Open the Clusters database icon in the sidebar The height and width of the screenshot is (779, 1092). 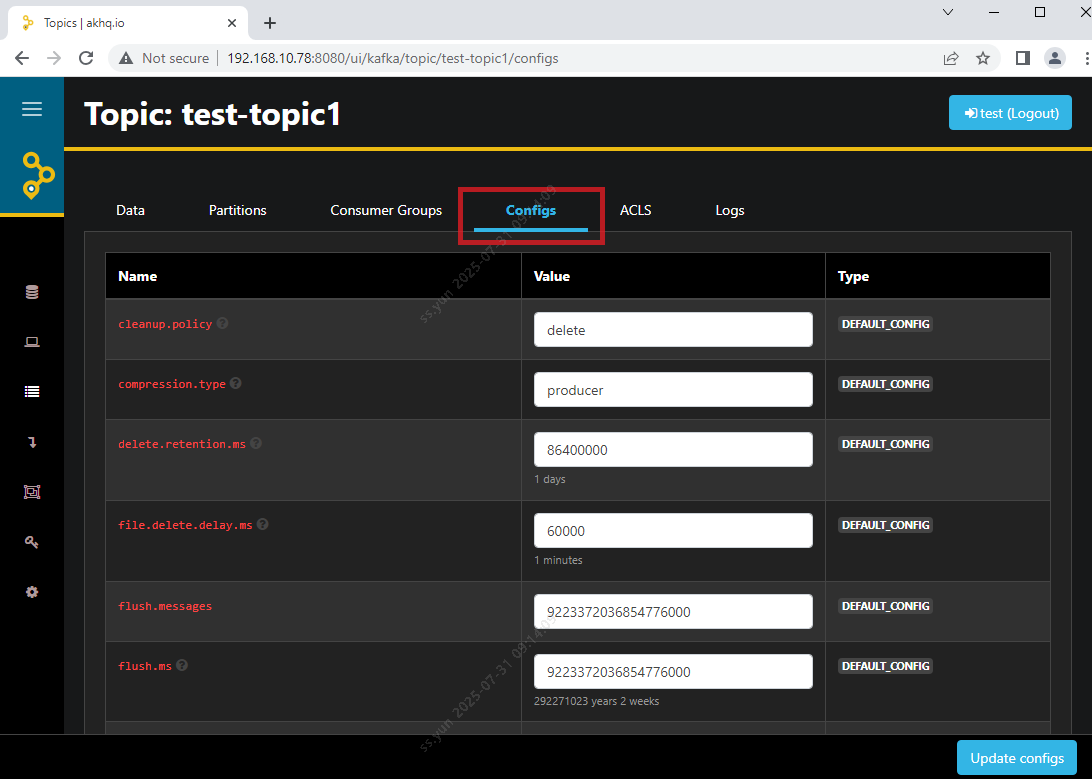click(x=32, y=292)
